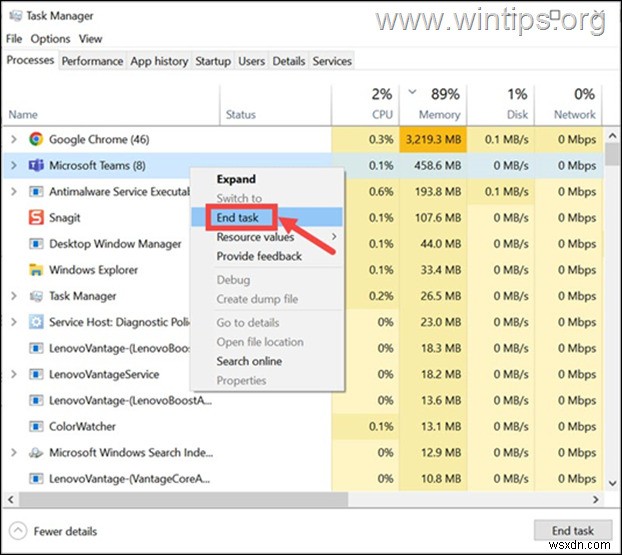Click the LenovoVantage-(VantageCoreA... icon

(x=36, y=479)
